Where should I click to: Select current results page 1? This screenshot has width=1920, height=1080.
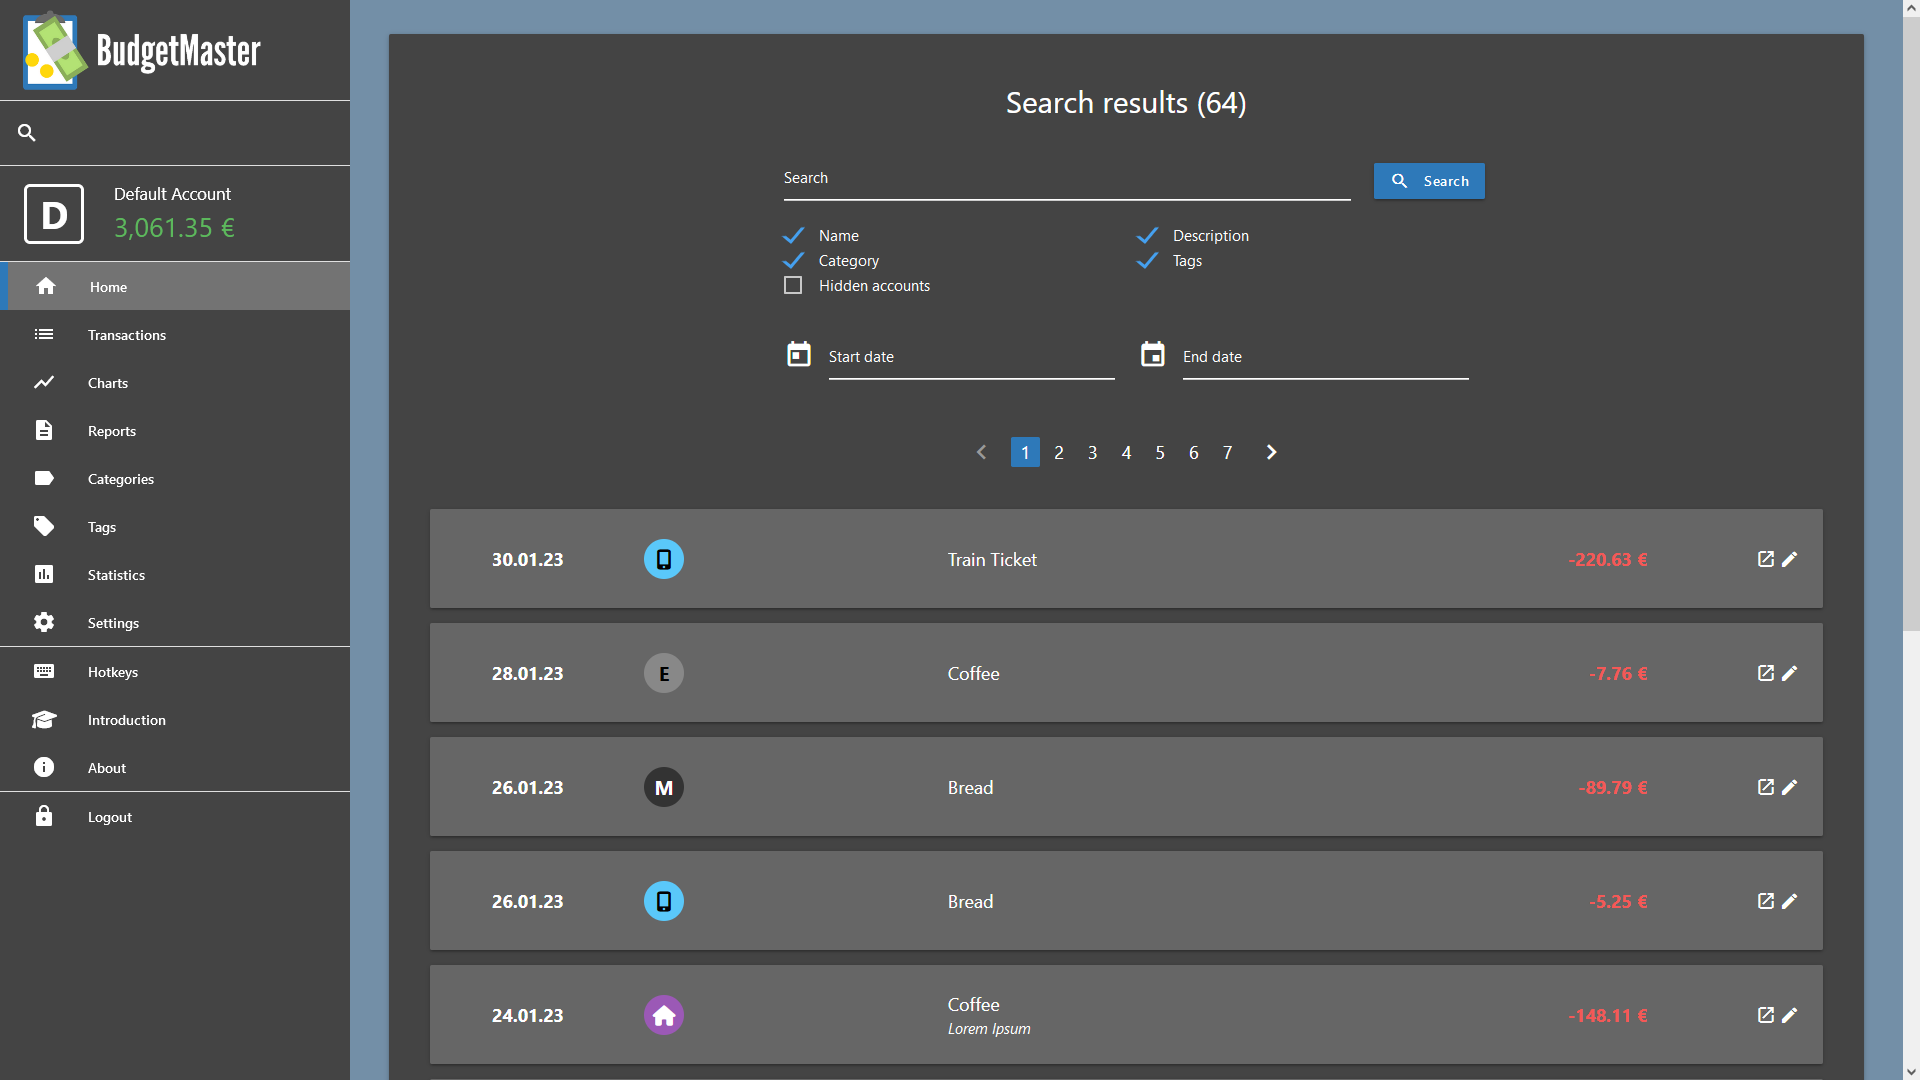1025,452
